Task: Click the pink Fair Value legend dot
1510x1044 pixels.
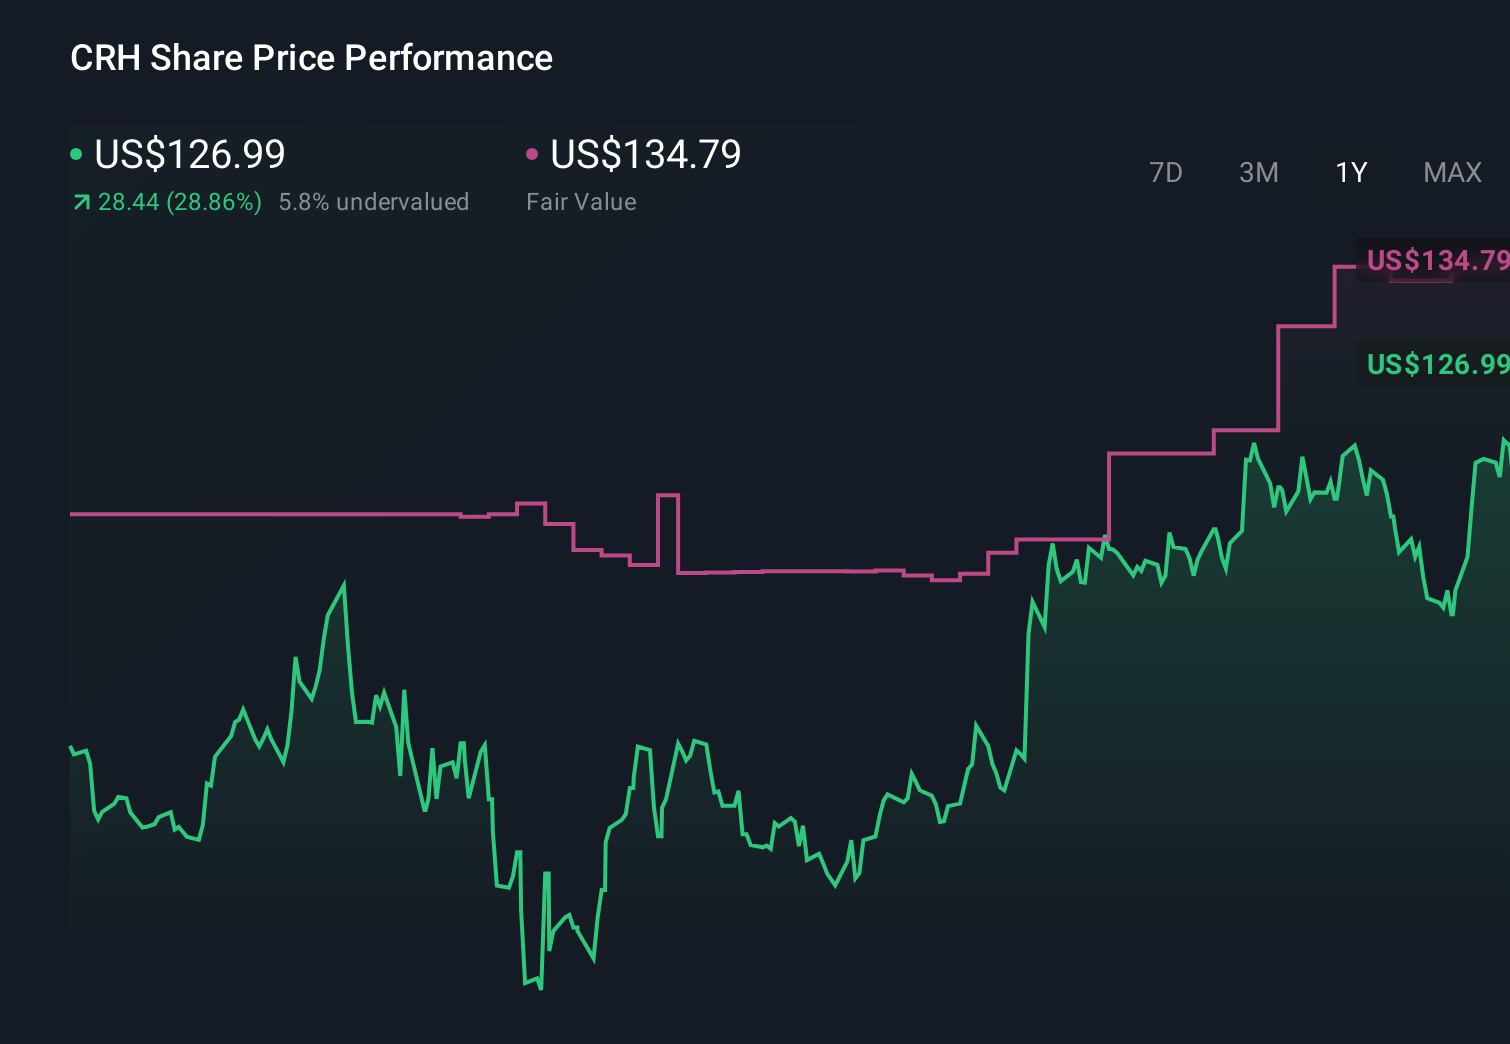Action: tap(532, 152)
